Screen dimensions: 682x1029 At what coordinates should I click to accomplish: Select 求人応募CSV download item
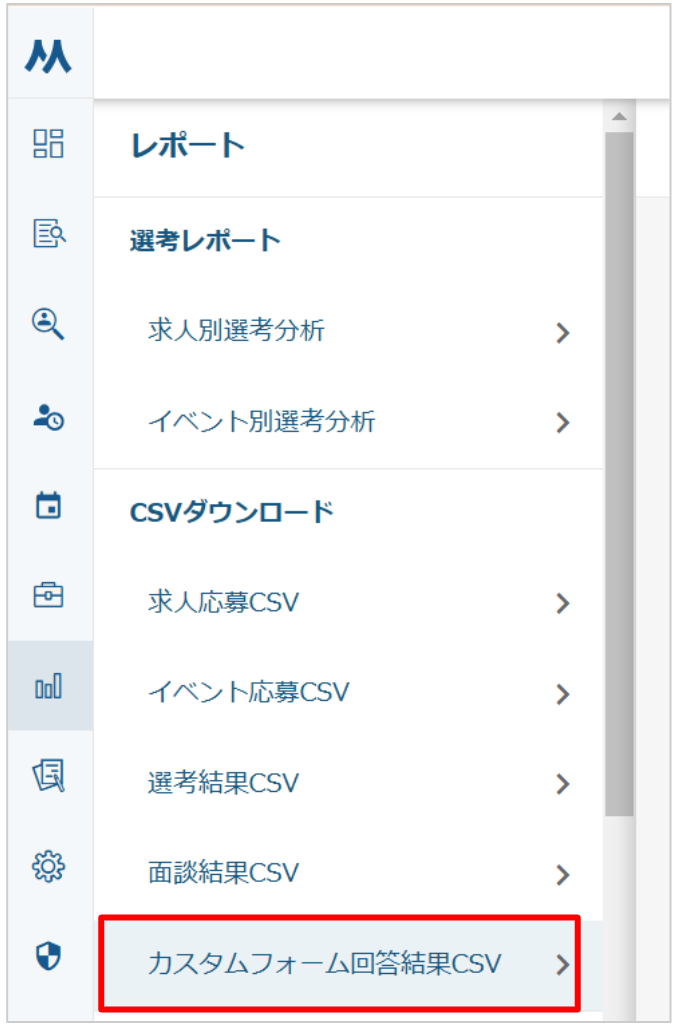pyautogui.click(x=223, y=602)
